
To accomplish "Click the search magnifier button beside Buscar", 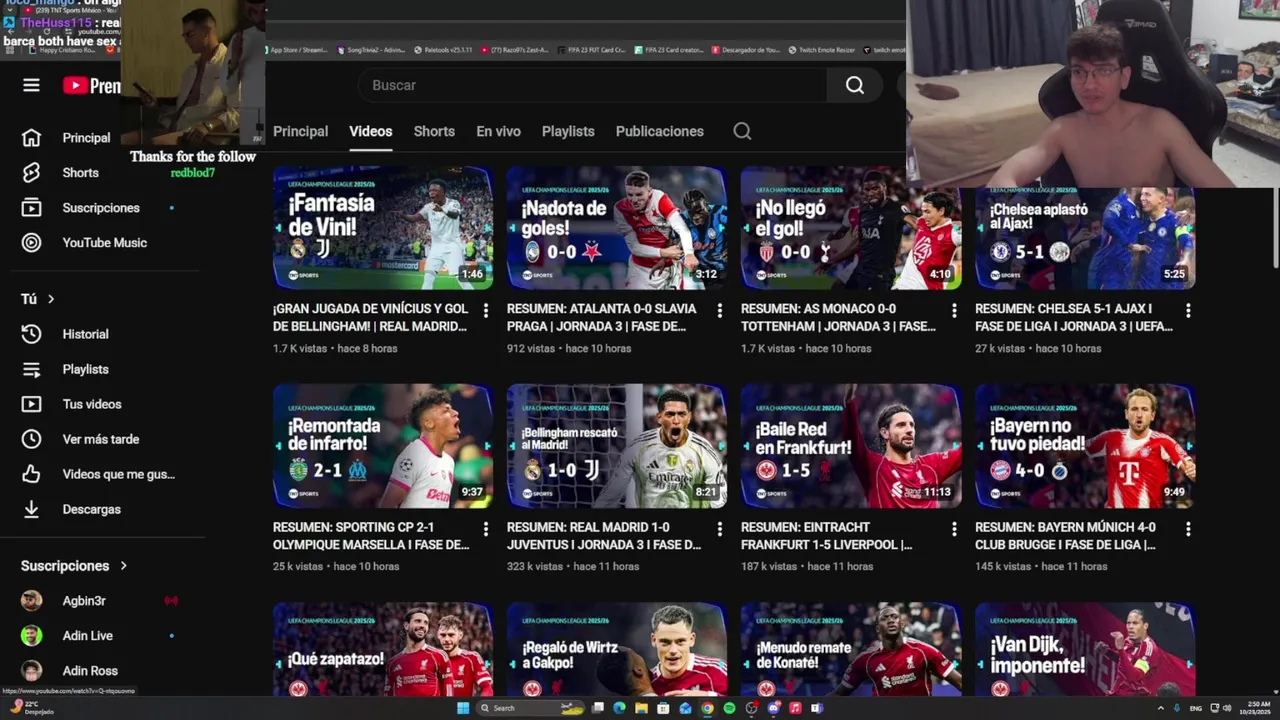I will click(854, 86).
